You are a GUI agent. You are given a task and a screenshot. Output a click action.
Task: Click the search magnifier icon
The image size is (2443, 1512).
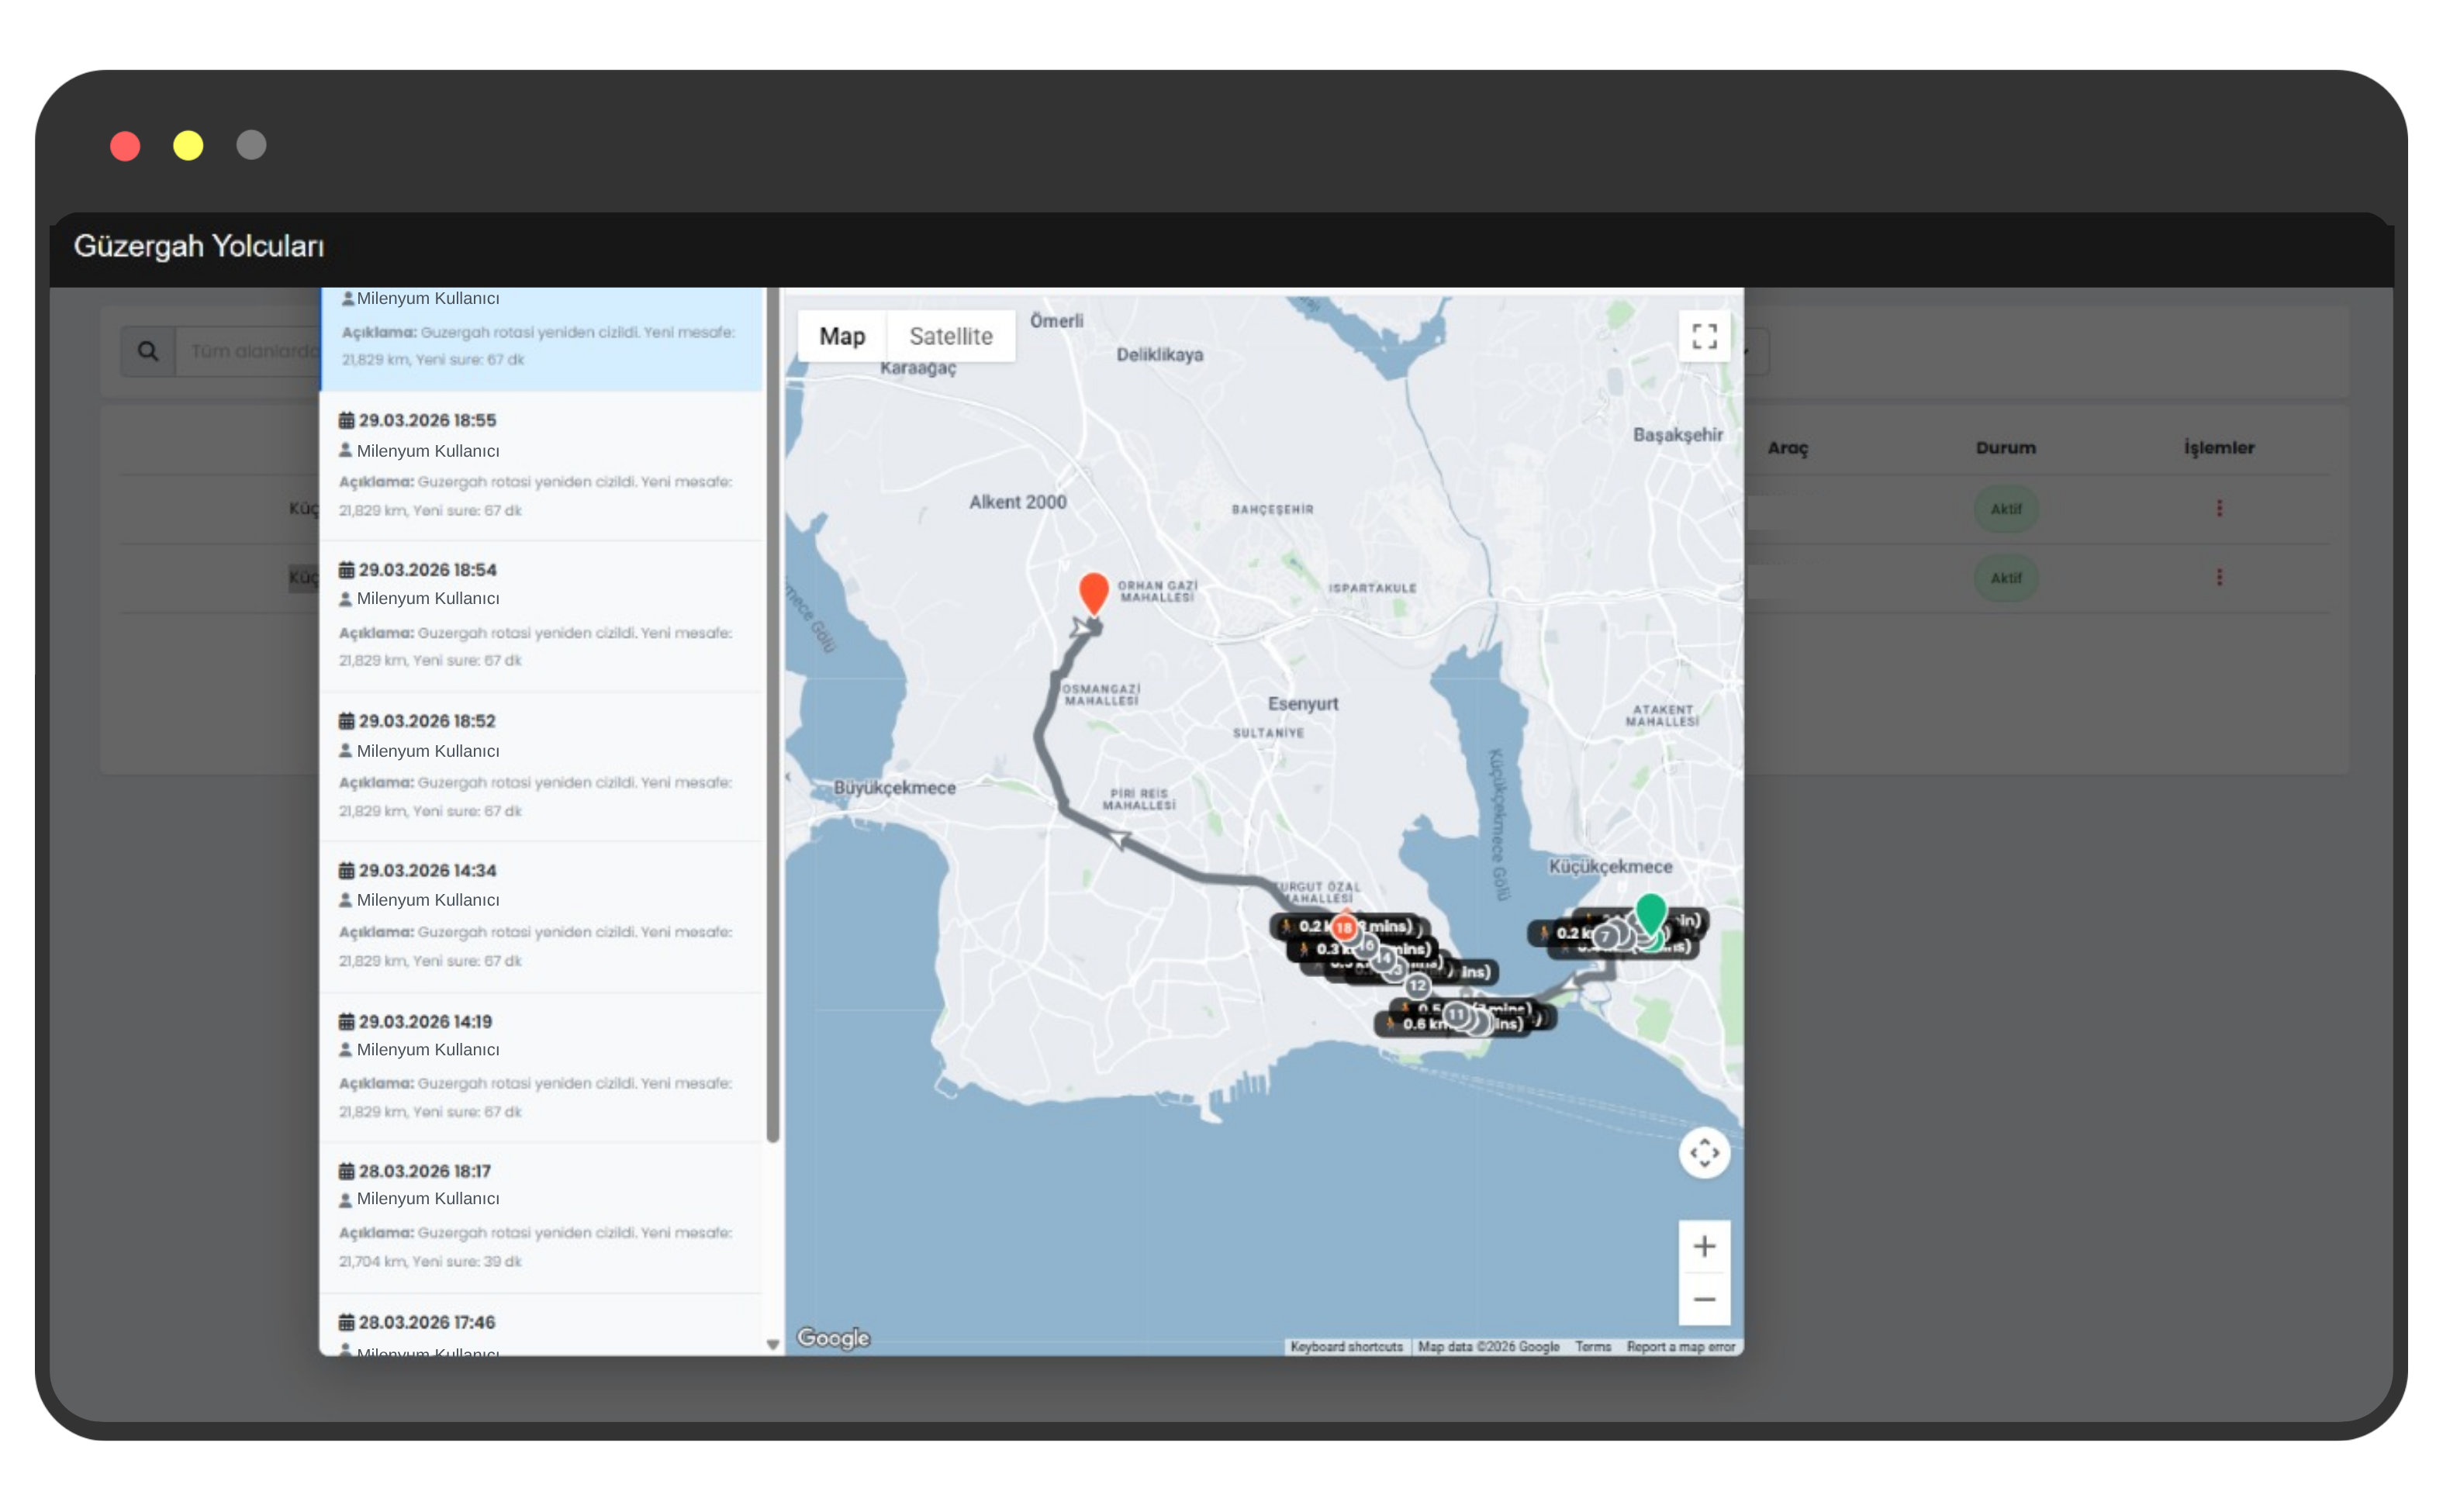[148, 351]
